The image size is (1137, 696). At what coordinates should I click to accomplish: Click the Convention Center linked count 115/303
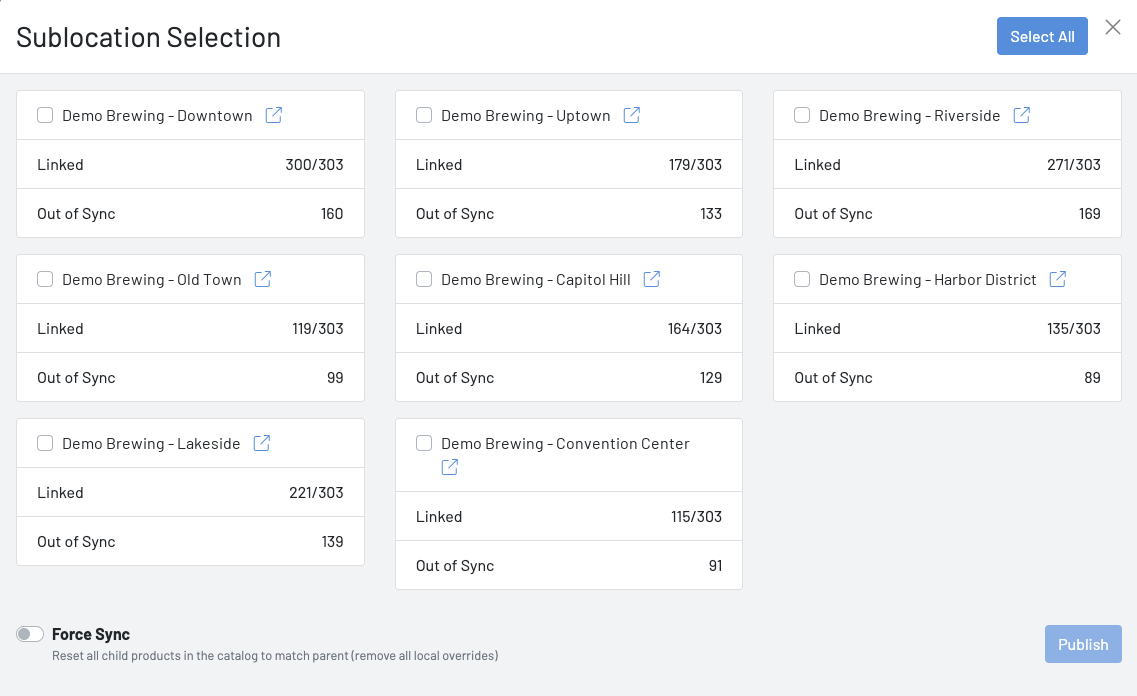pyautogui.click(x=696, y=516)
